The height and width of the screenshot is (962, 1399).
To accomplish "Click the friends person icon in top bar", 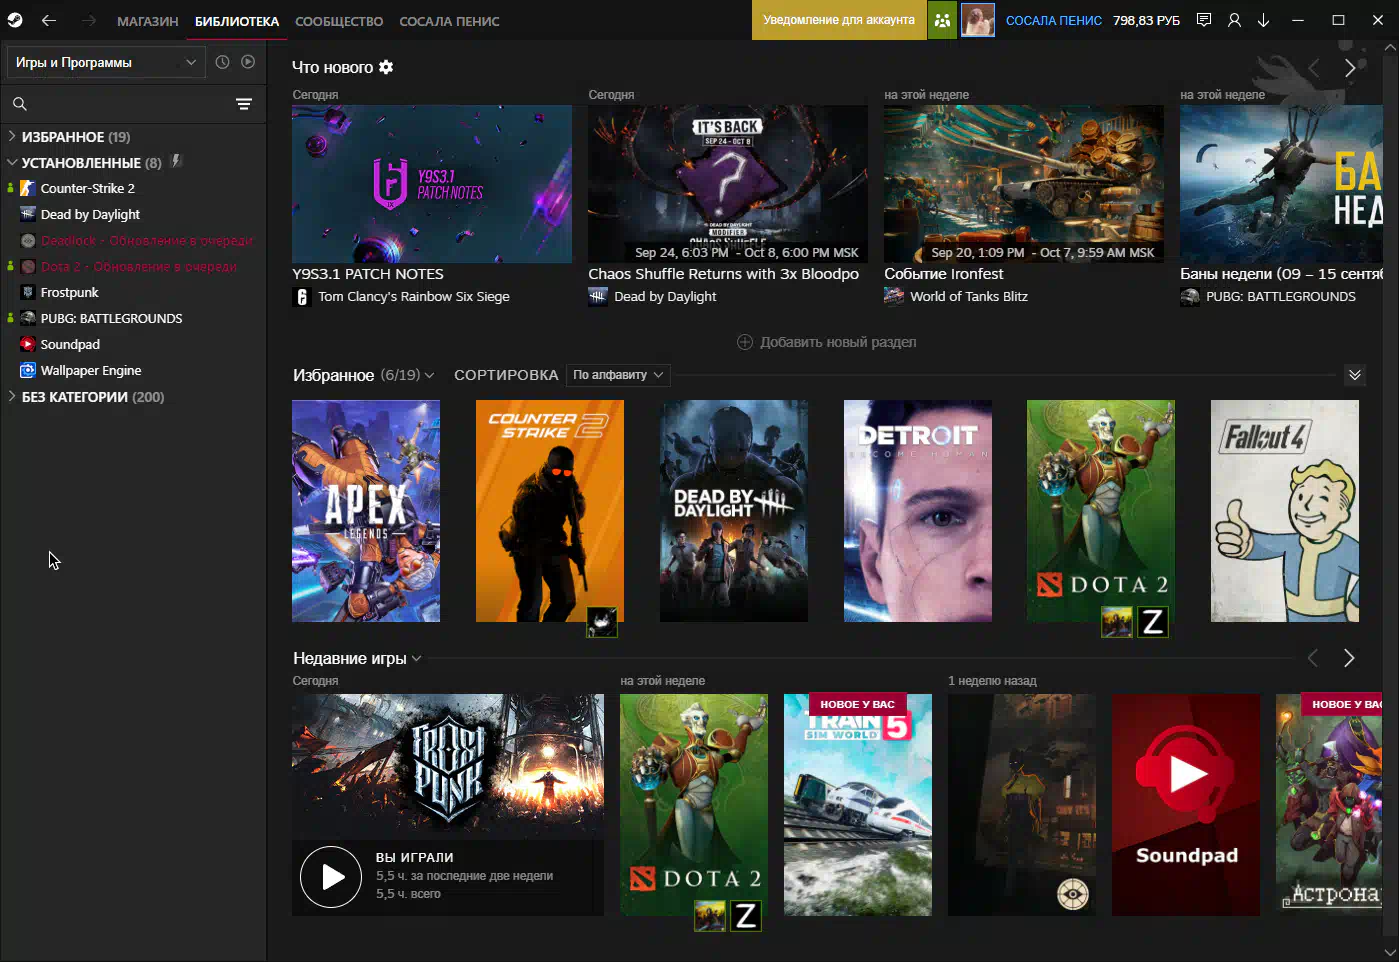I will point(1234,20).
